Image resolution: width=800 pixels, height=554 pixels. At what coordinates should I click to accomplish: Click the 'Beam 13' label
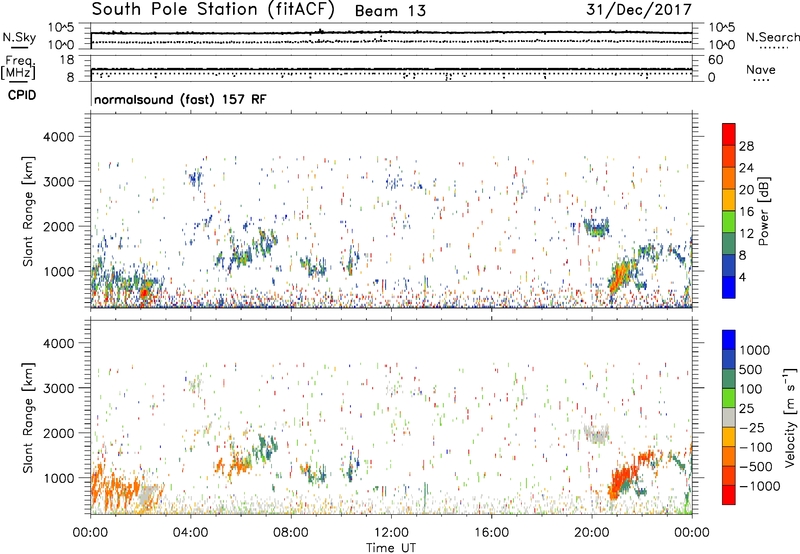[x=390, y=11]
